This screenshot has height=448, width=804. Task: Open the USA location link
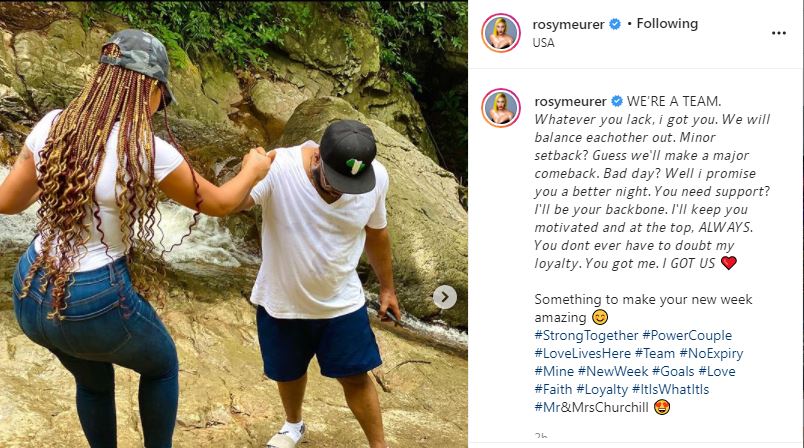(544, 43)
